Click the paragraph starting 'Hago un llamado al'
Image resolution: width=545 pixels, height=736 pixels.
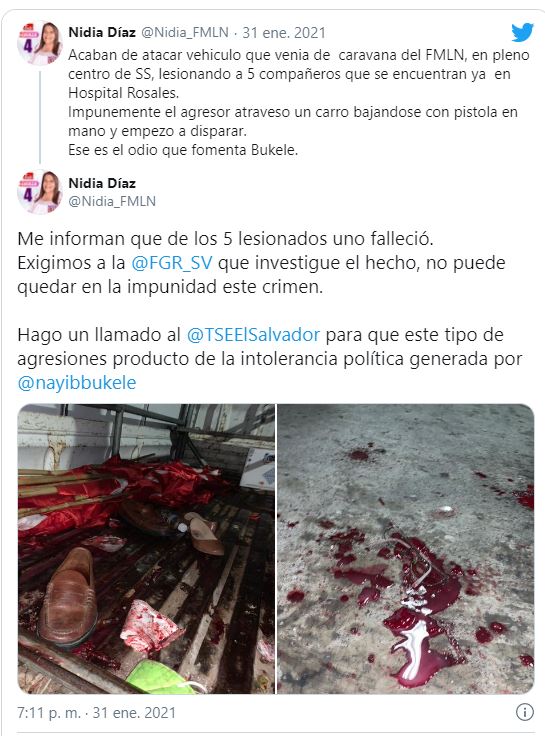[269, 359]
